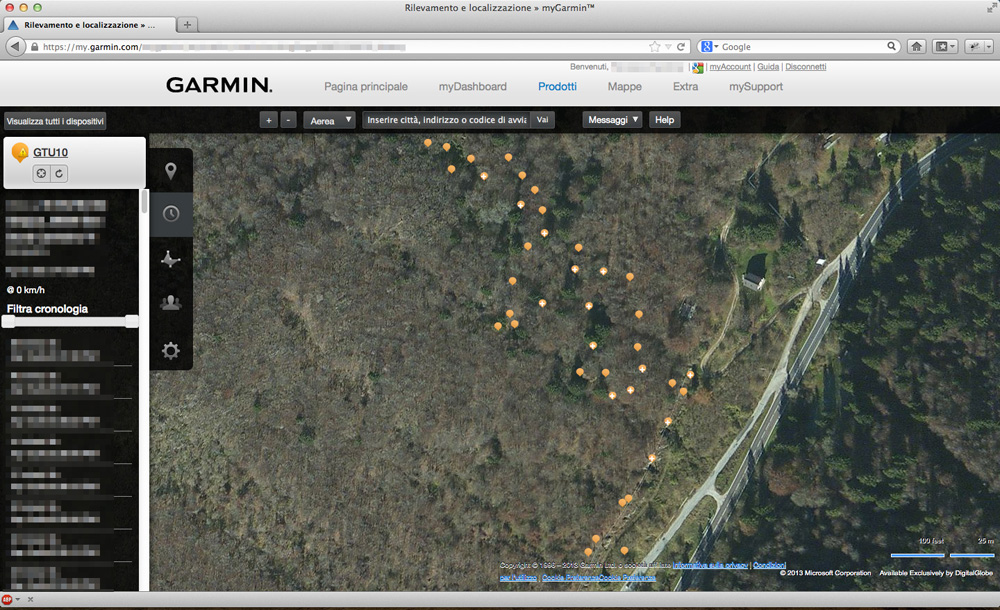
Task: Open the Condizioni link
Action: 769,565
